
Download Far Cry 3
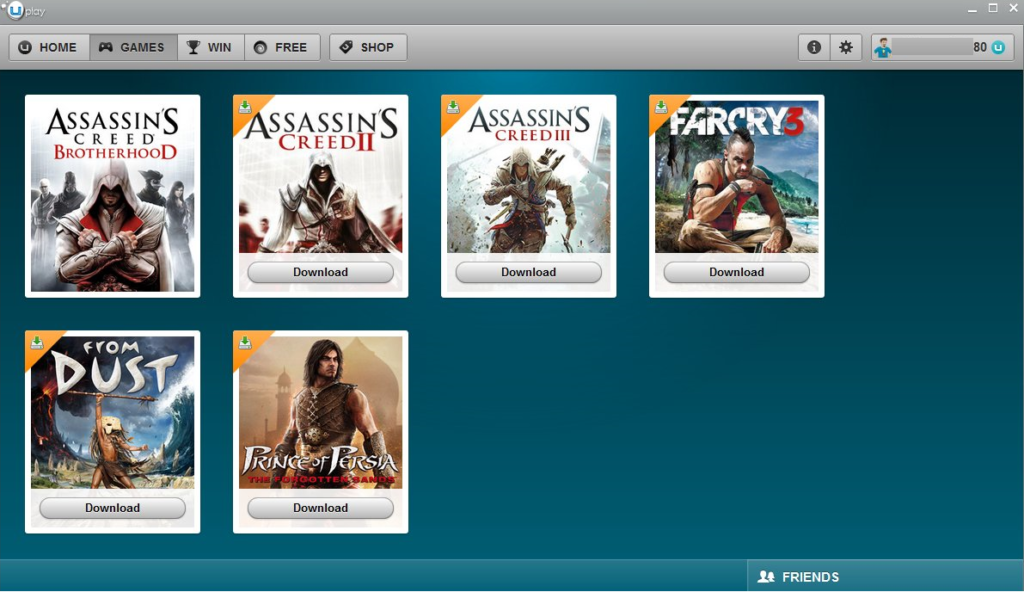click(737, 272)
